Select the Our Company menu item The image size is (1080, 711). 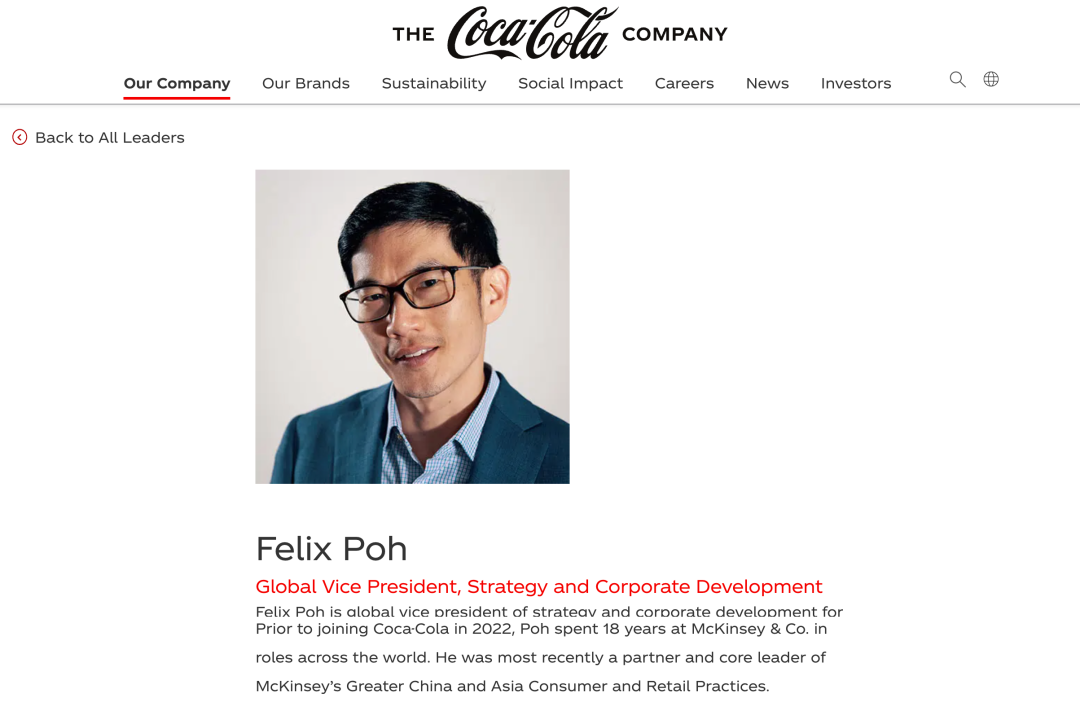177,83
